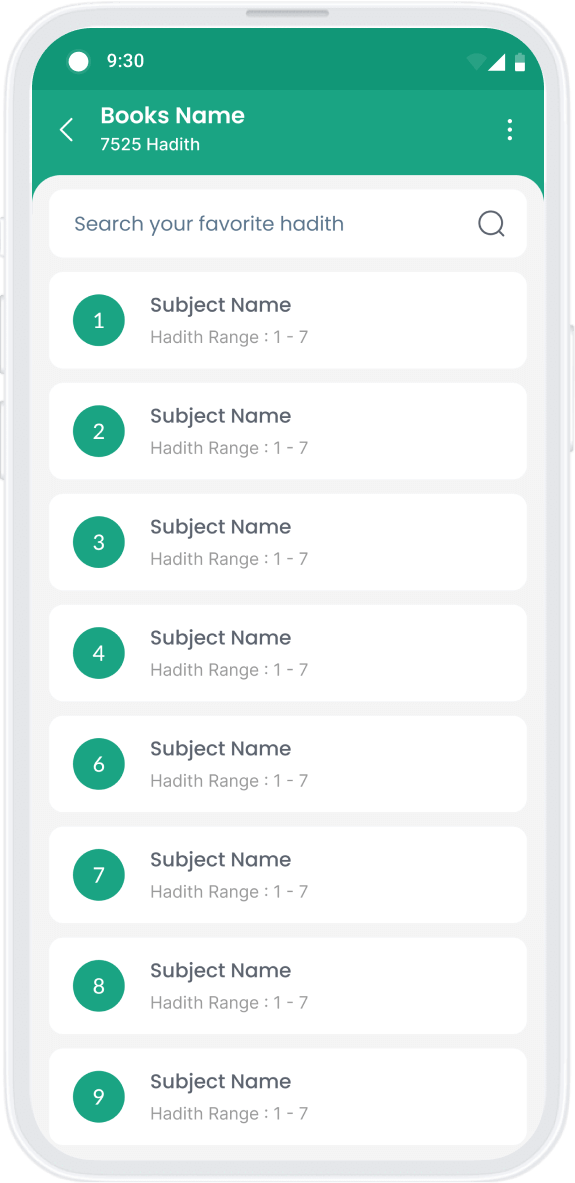
Task: Click the green circle numbered 3
Action: pos(99,542)
